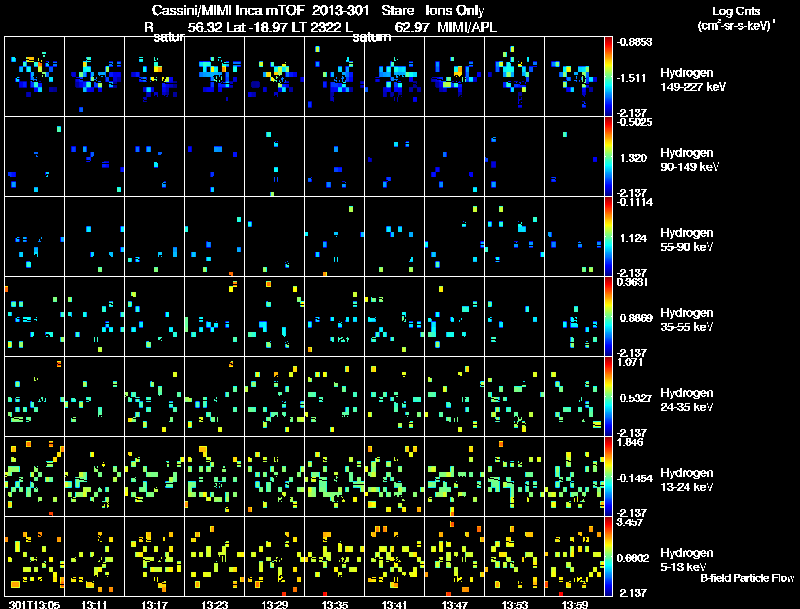This screenshot has height=609, width=800.
Task: Select the 13:29 time label
Action: pyautogui.click(x=275, y=603)
